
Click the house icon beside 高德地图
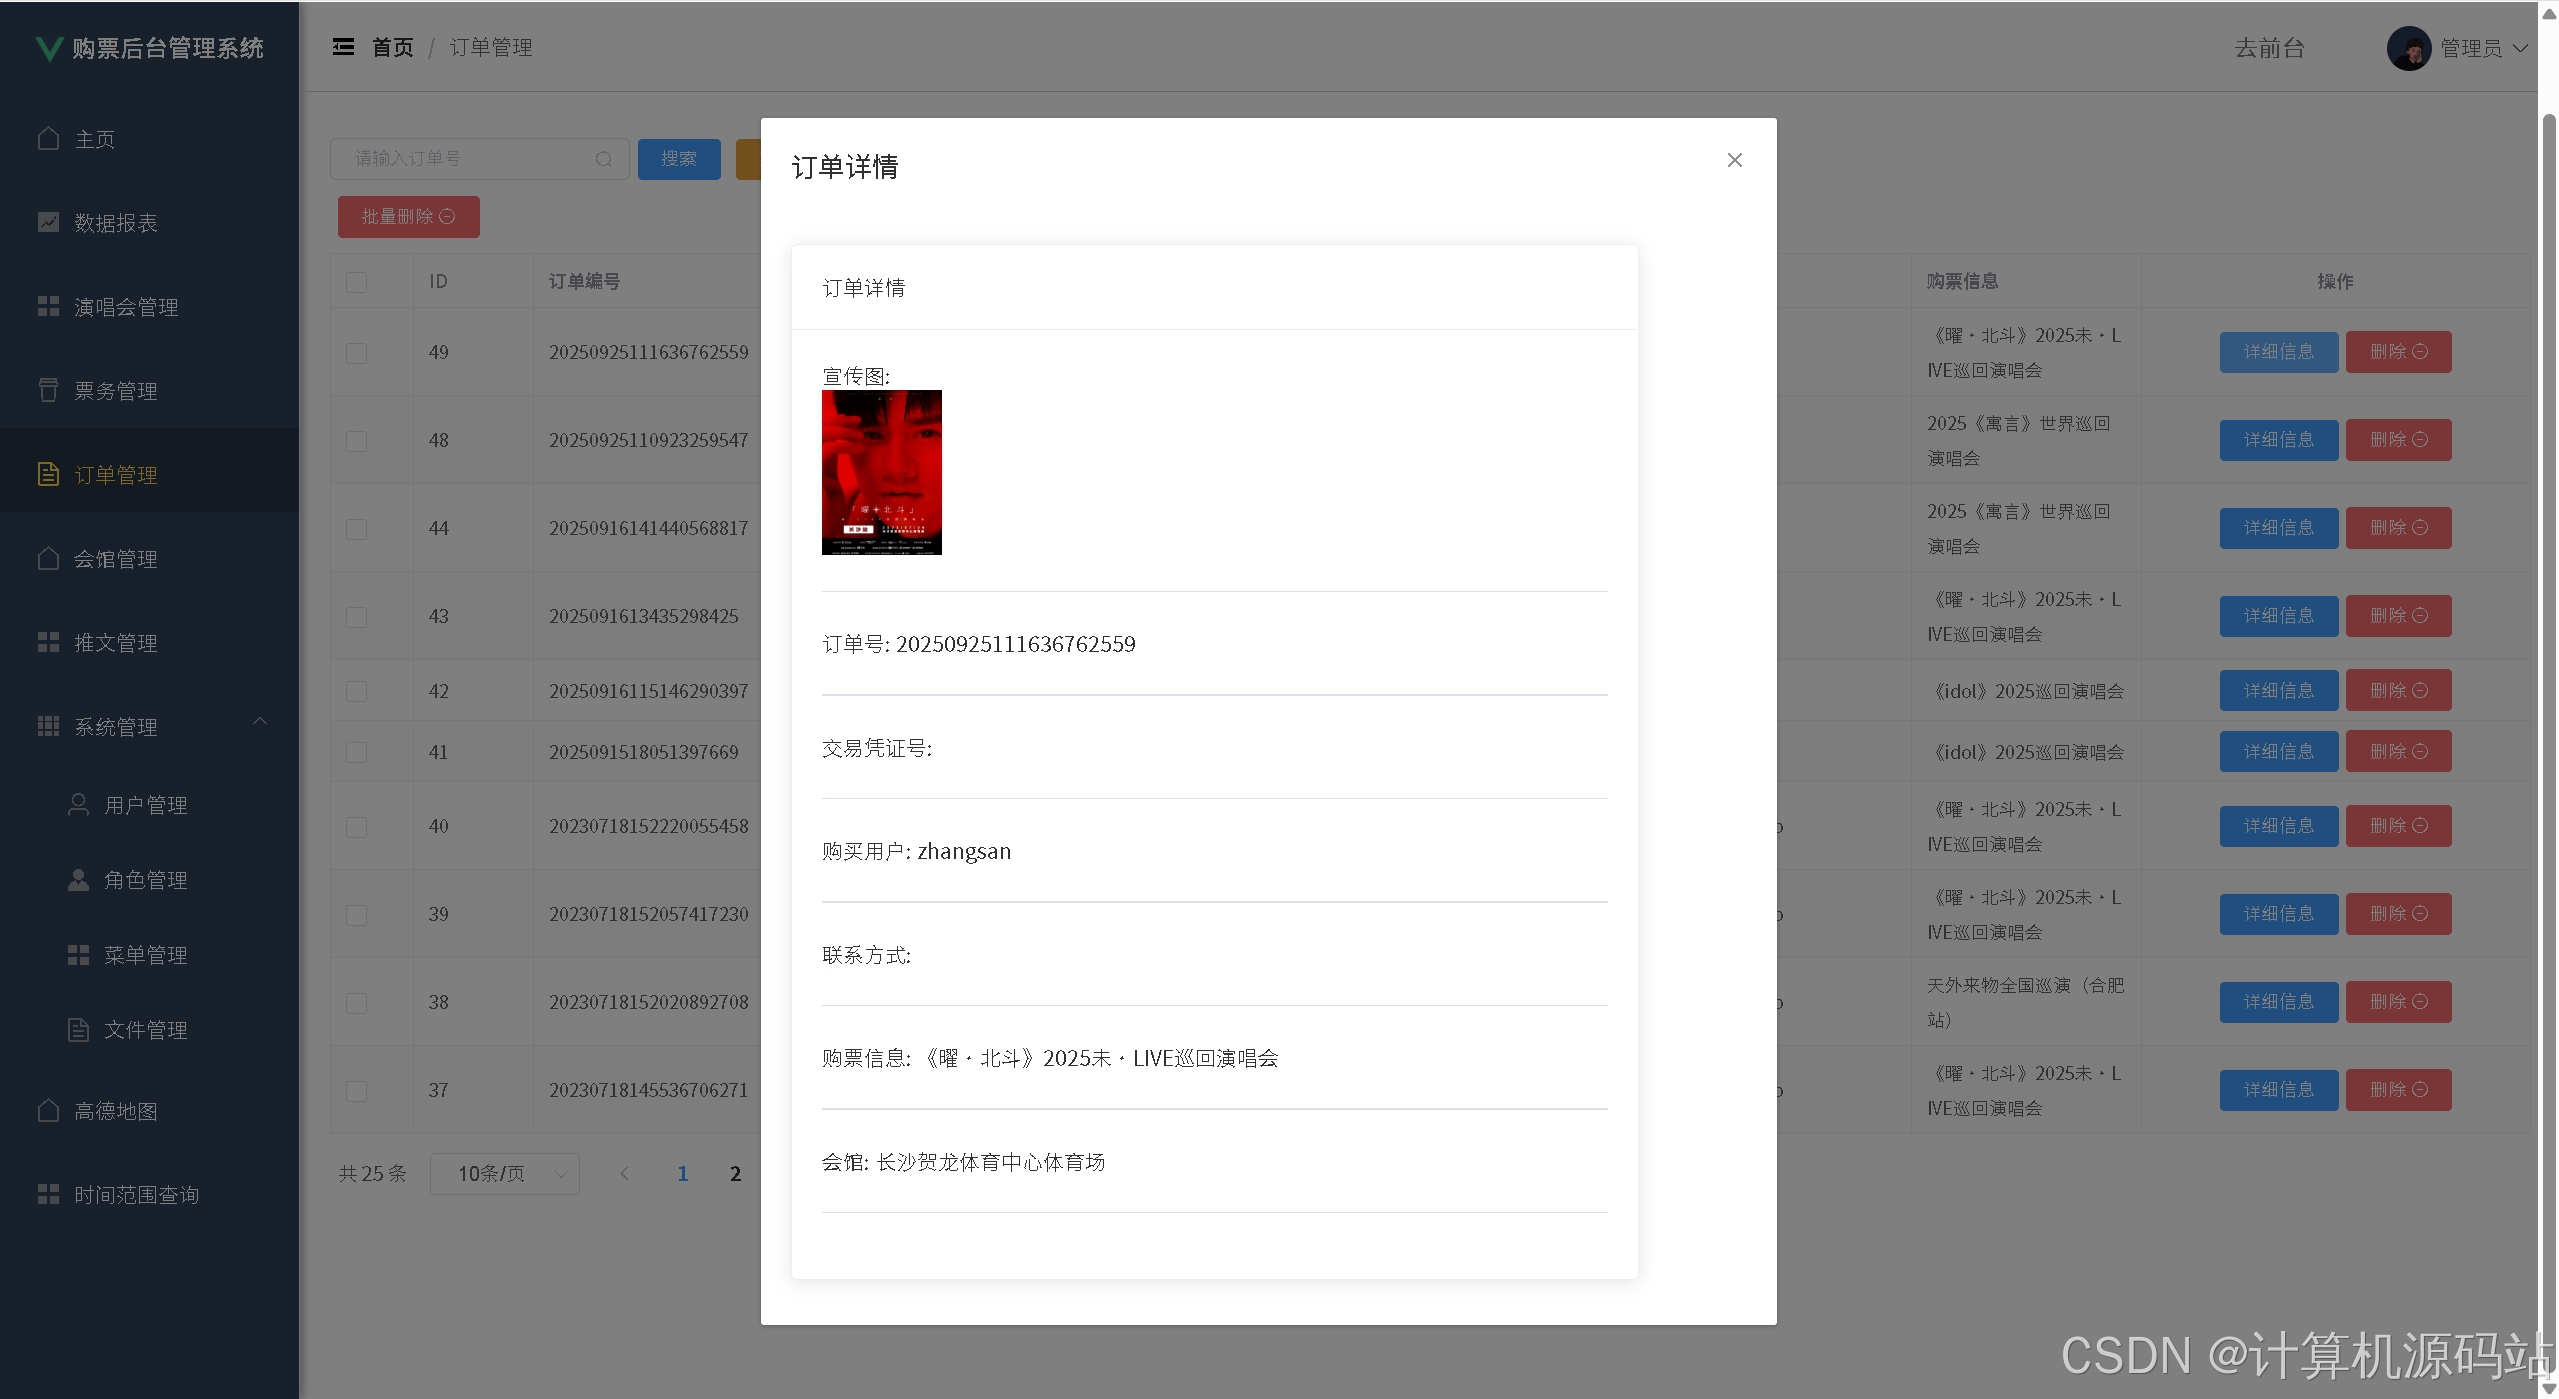click(48, 1110)
